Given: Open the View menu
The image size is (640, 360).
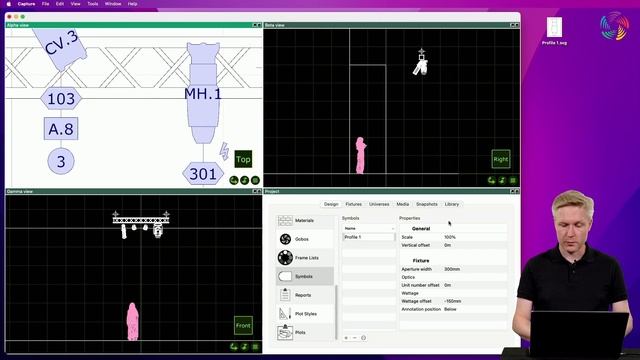Looking at the screenshot, I should tap(76, 4).
